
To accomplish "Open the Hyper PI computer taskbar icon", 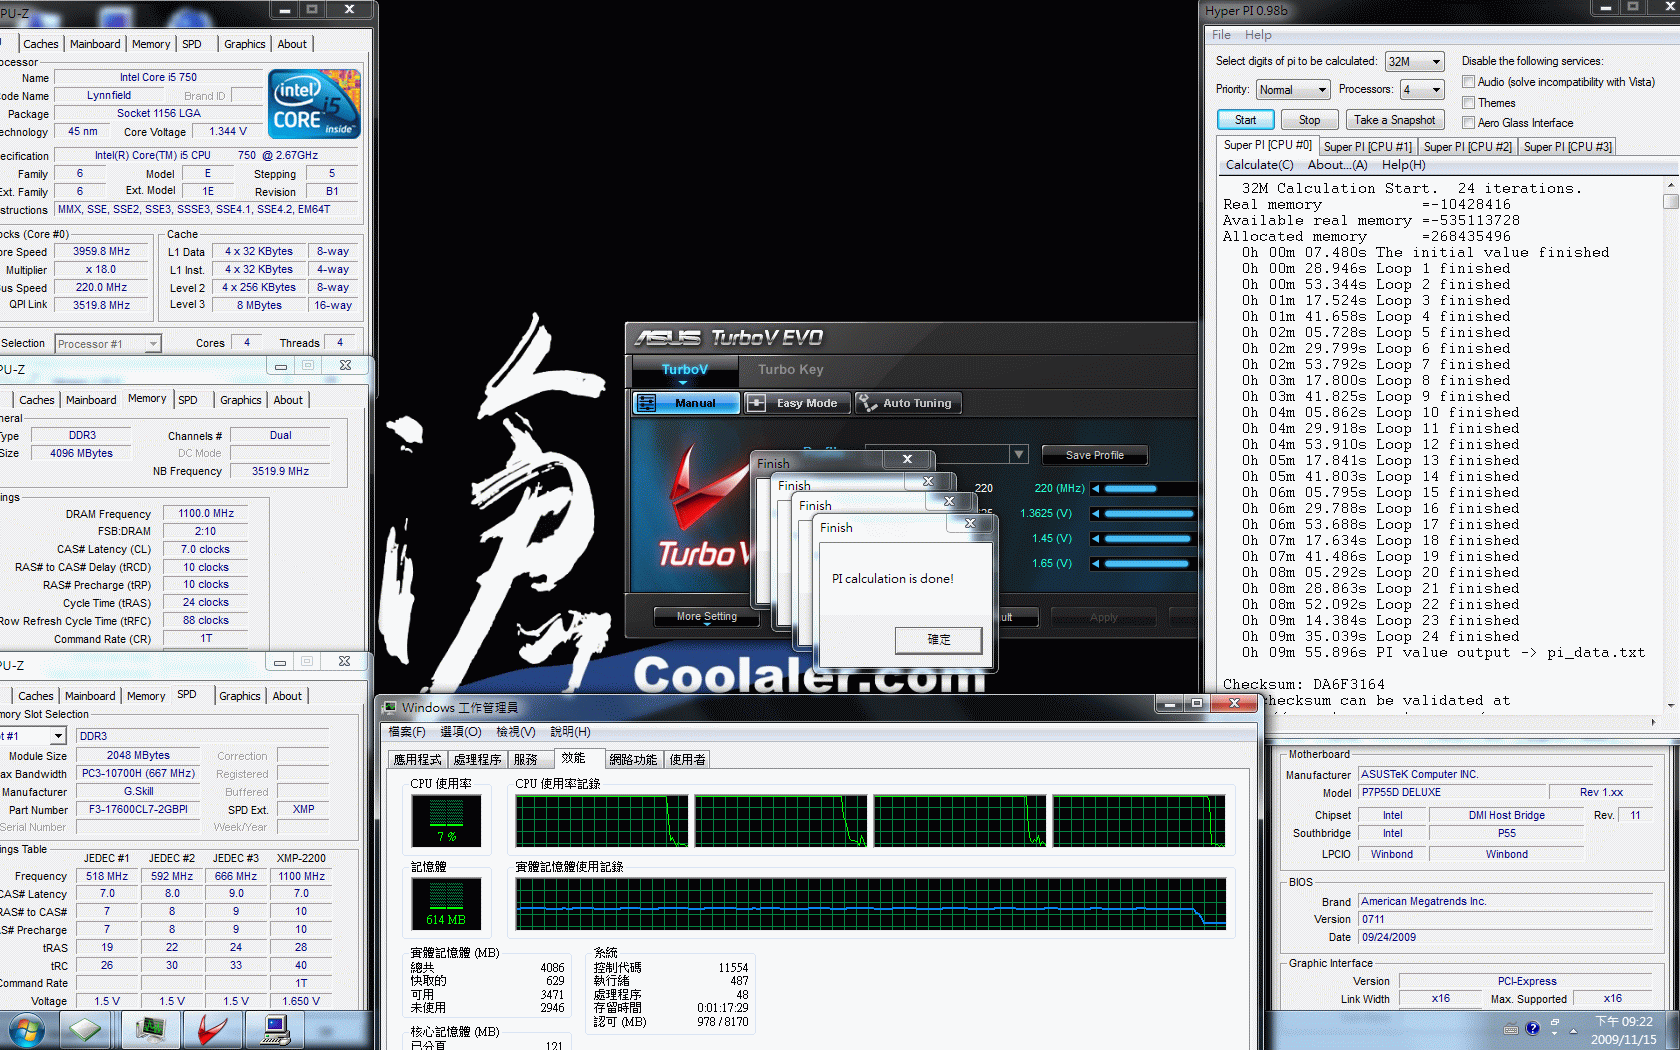I will coord(275,1029).
